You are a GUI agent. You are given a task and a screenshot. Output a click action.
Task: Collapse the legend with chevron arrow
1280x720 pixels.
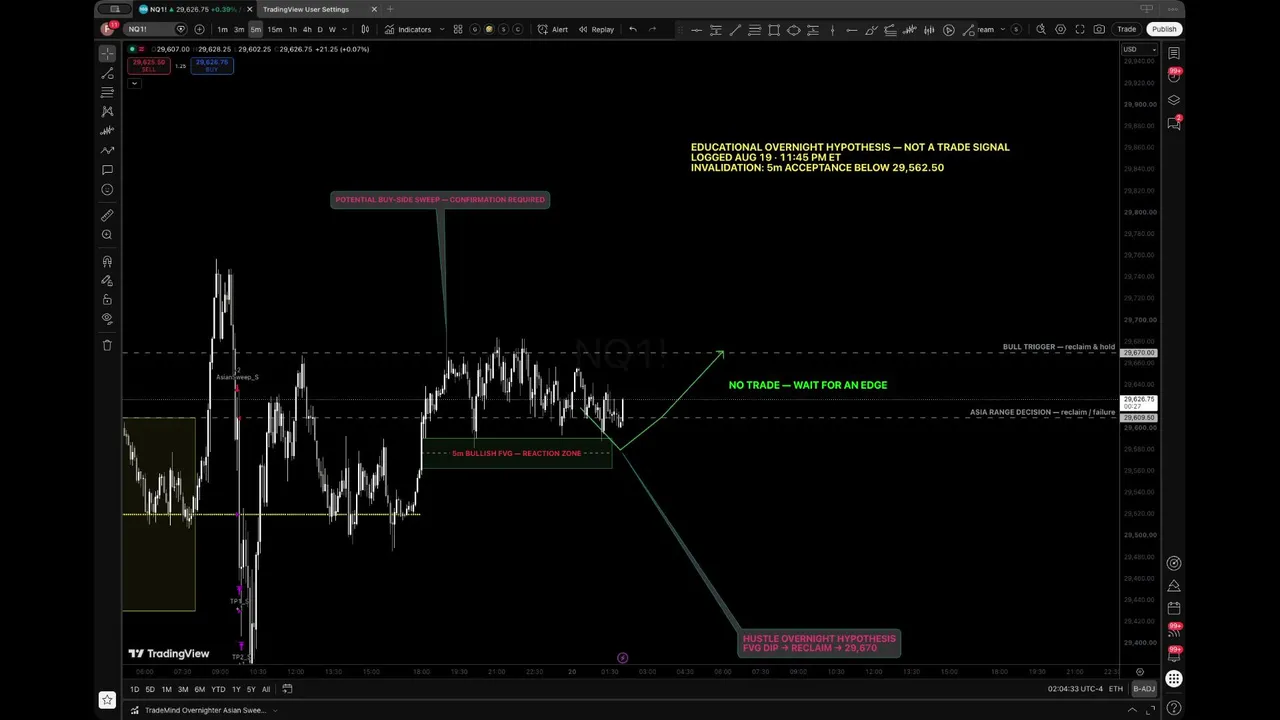pos(134,83)
